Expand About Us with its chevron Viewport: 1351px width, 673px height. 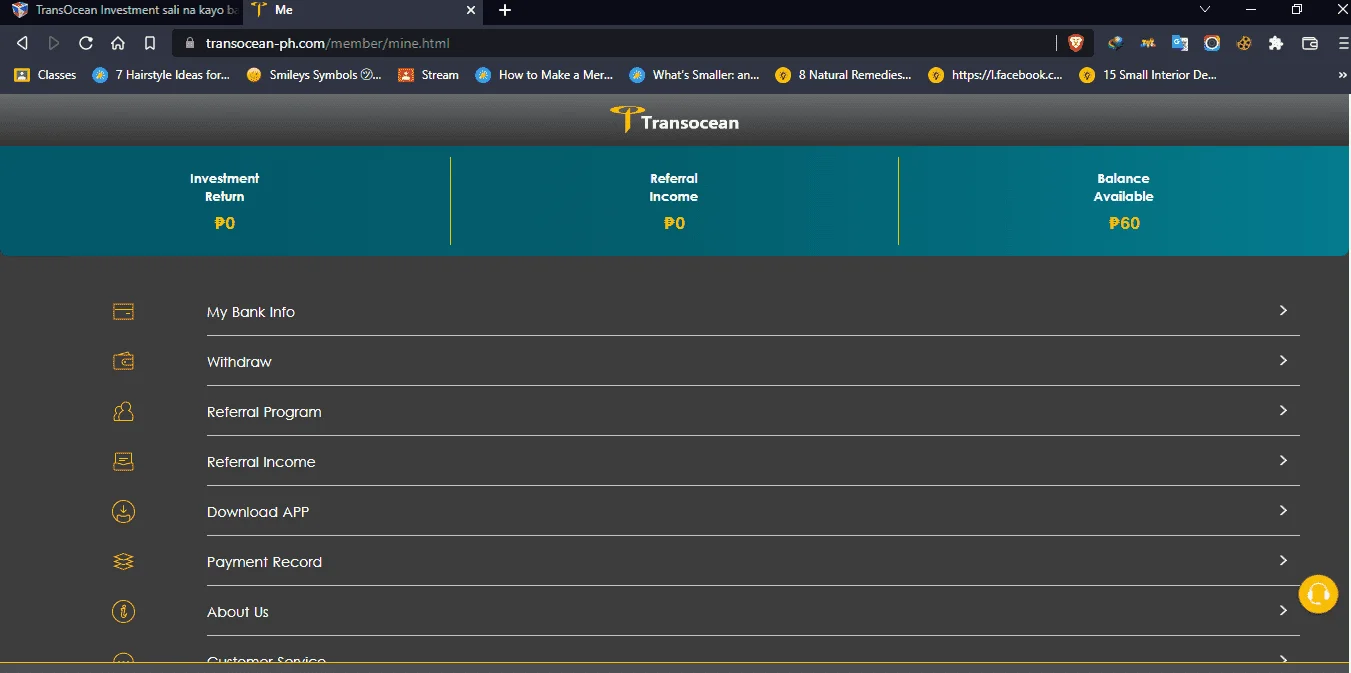point(1283,611)
